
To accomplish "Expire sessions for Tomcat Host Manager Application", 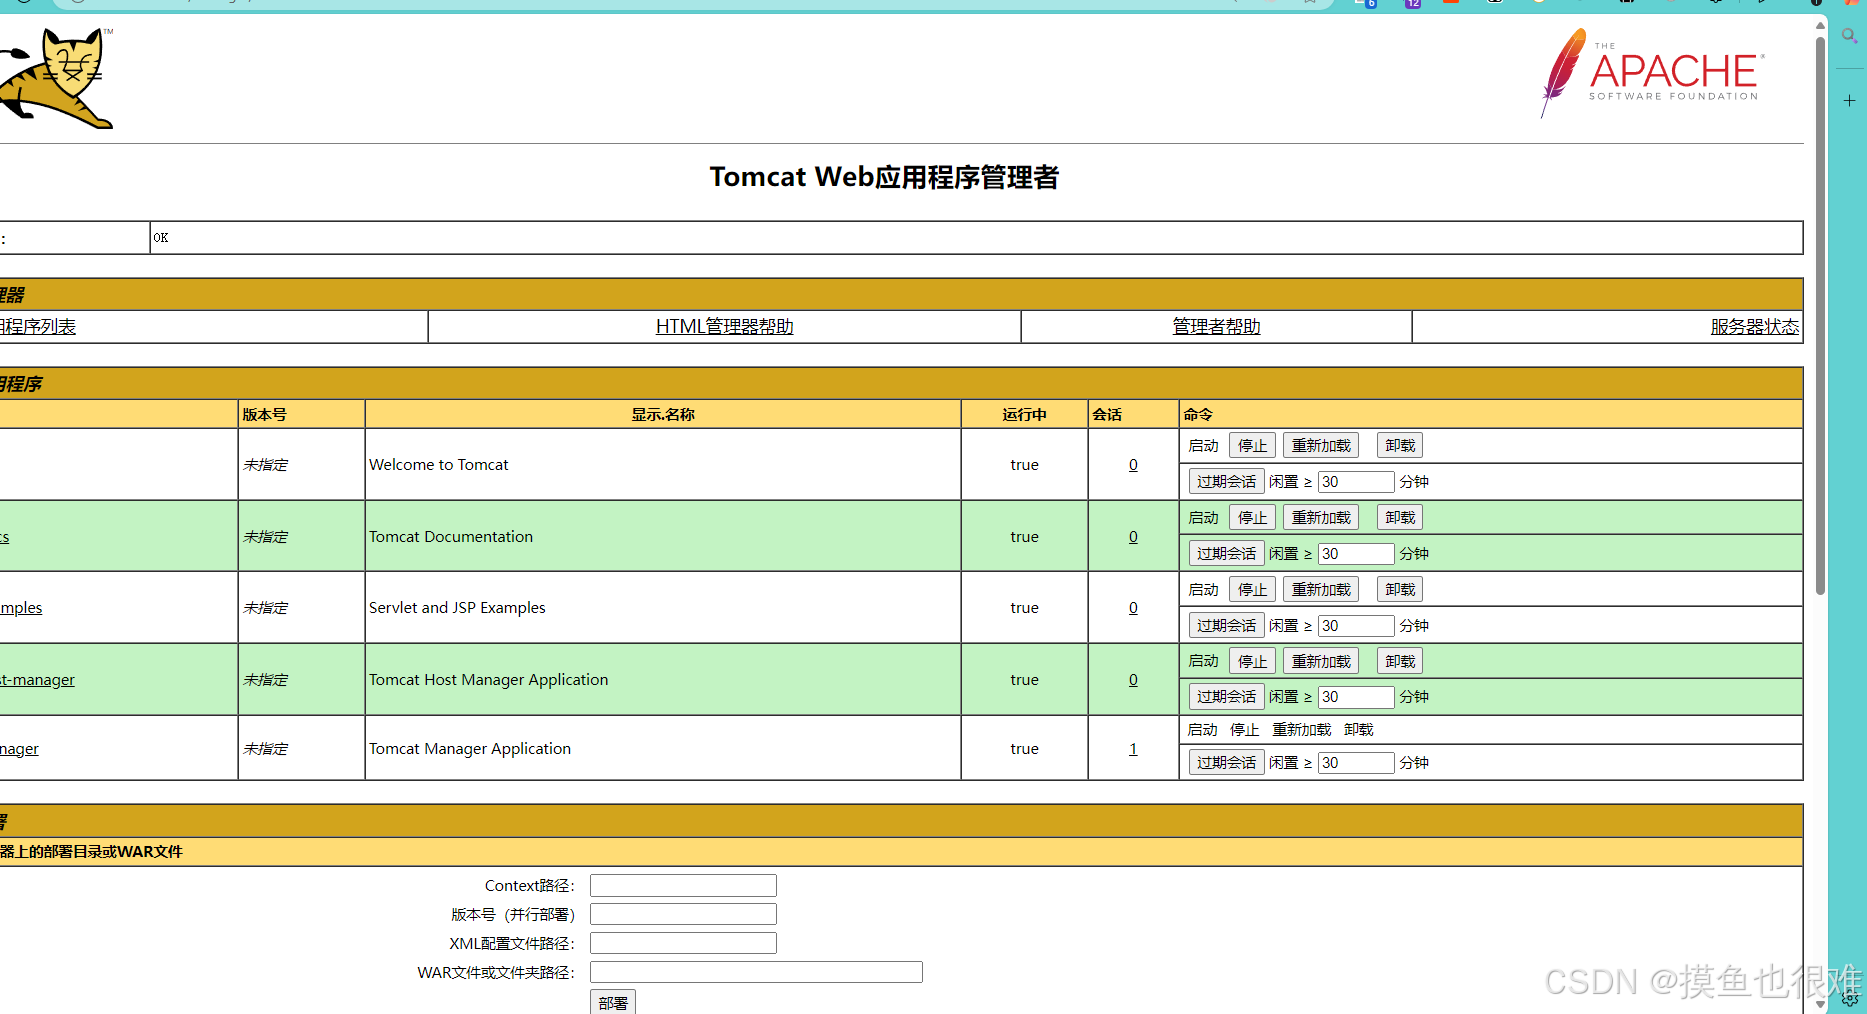I will [1226, 697].
